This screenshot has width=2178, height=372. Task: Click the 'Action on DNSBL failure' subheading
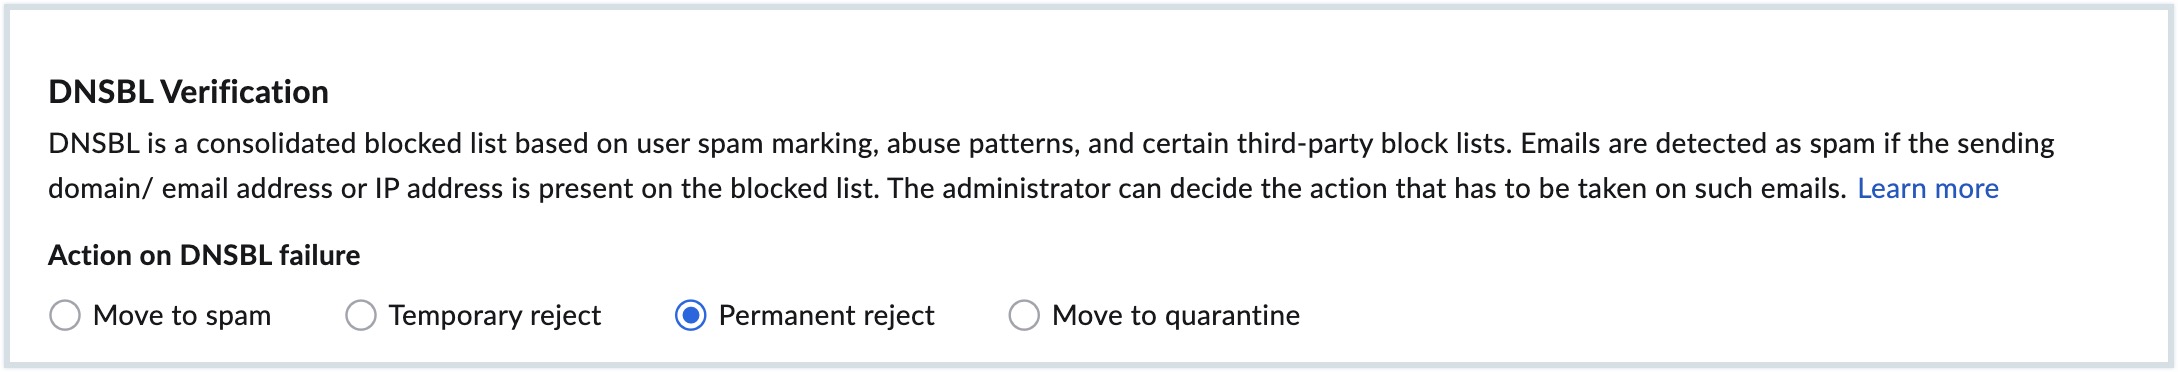[x=204, y=255]
